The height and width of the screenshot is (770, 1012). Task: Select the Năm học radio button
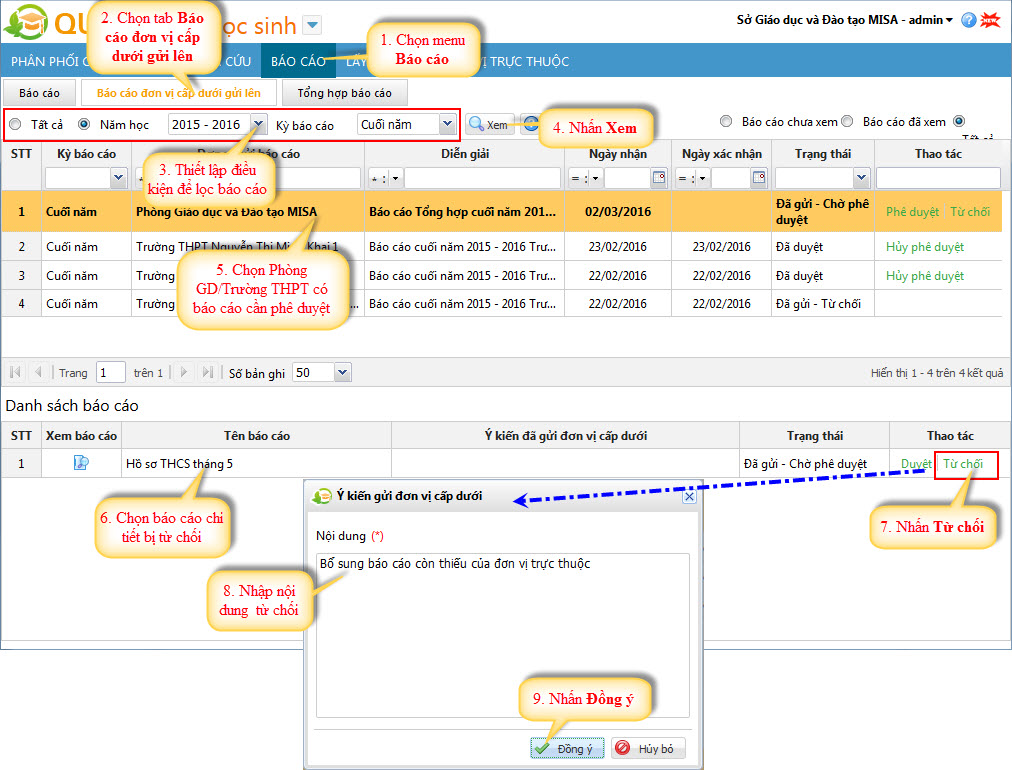pyautogui.click(x=84, y=124)
